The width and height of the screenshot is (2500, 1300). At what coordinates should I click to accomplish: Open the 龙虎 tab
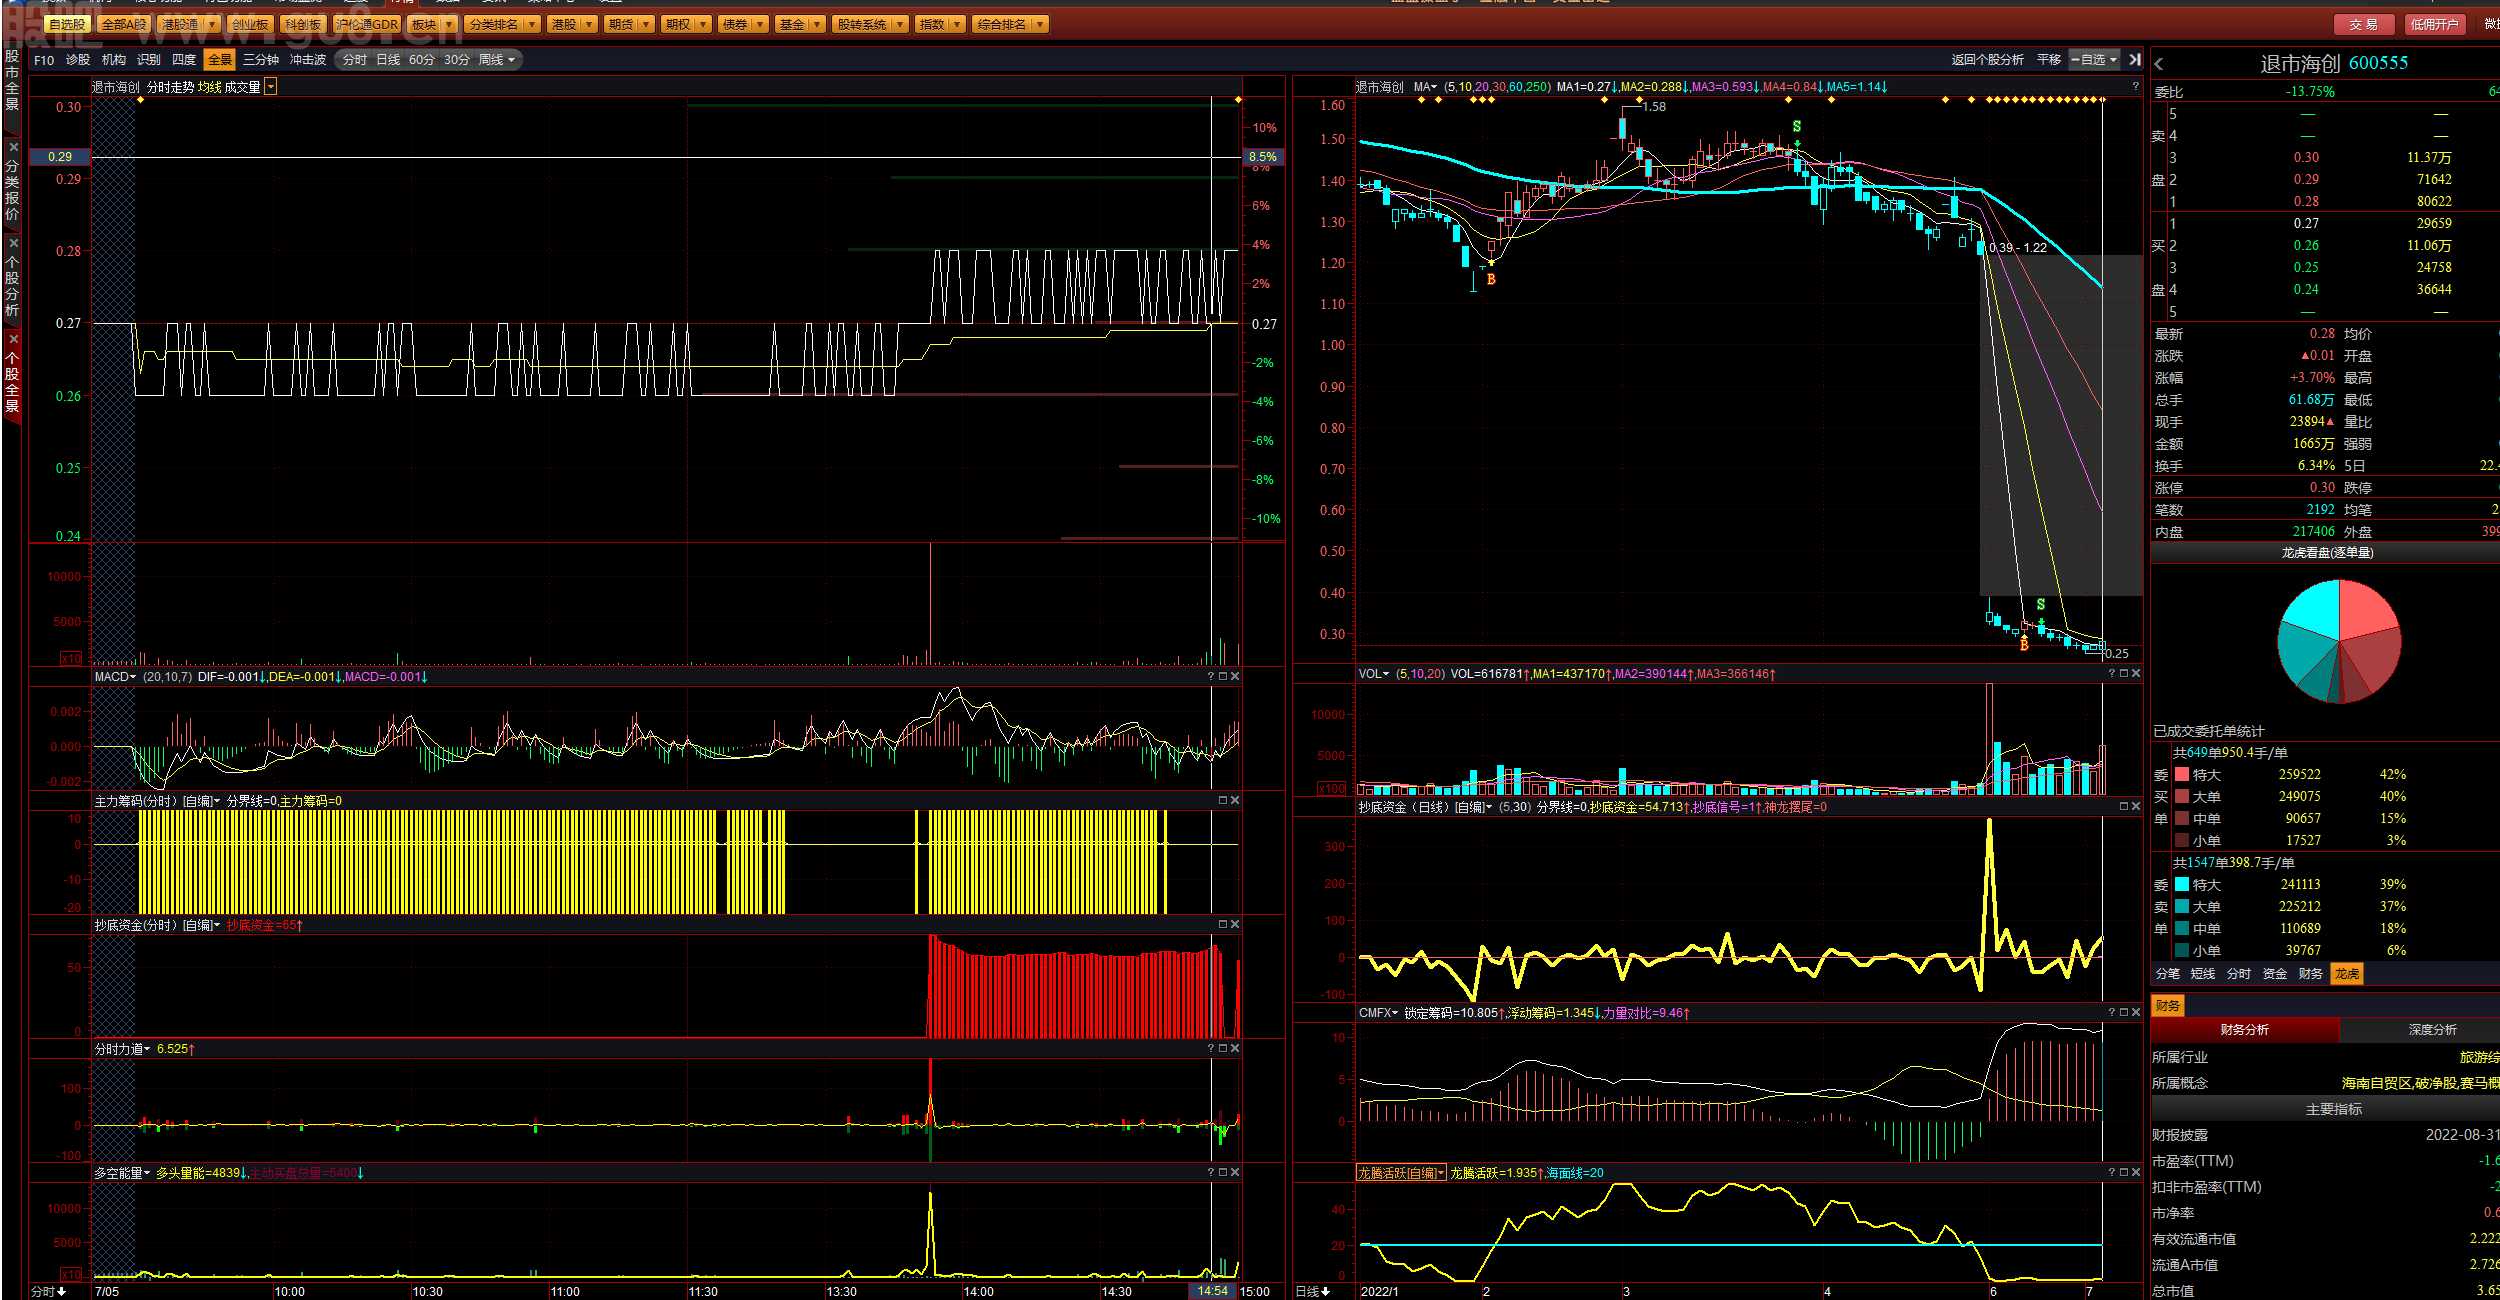(x=2347, y=973)
